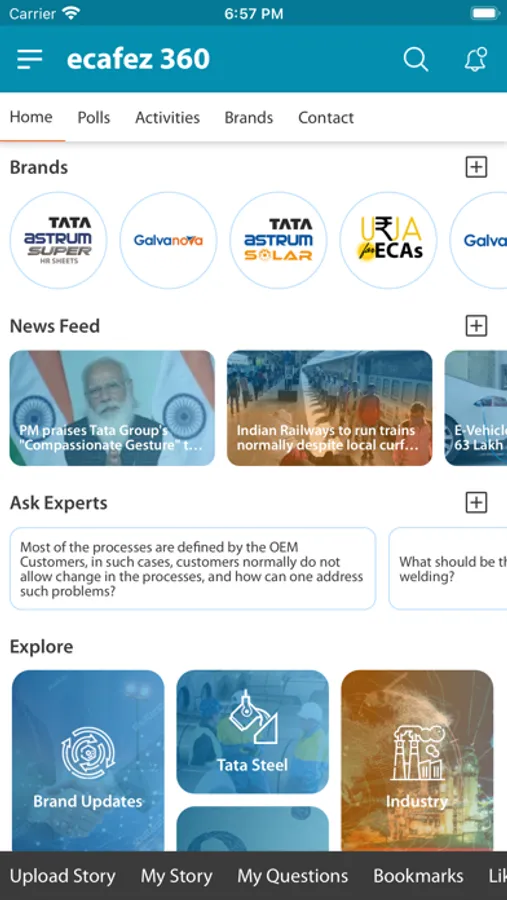Open the hamburger menu icon
Image resolution: width=507 pixels, height=900 pixels.
coord(29,59)
